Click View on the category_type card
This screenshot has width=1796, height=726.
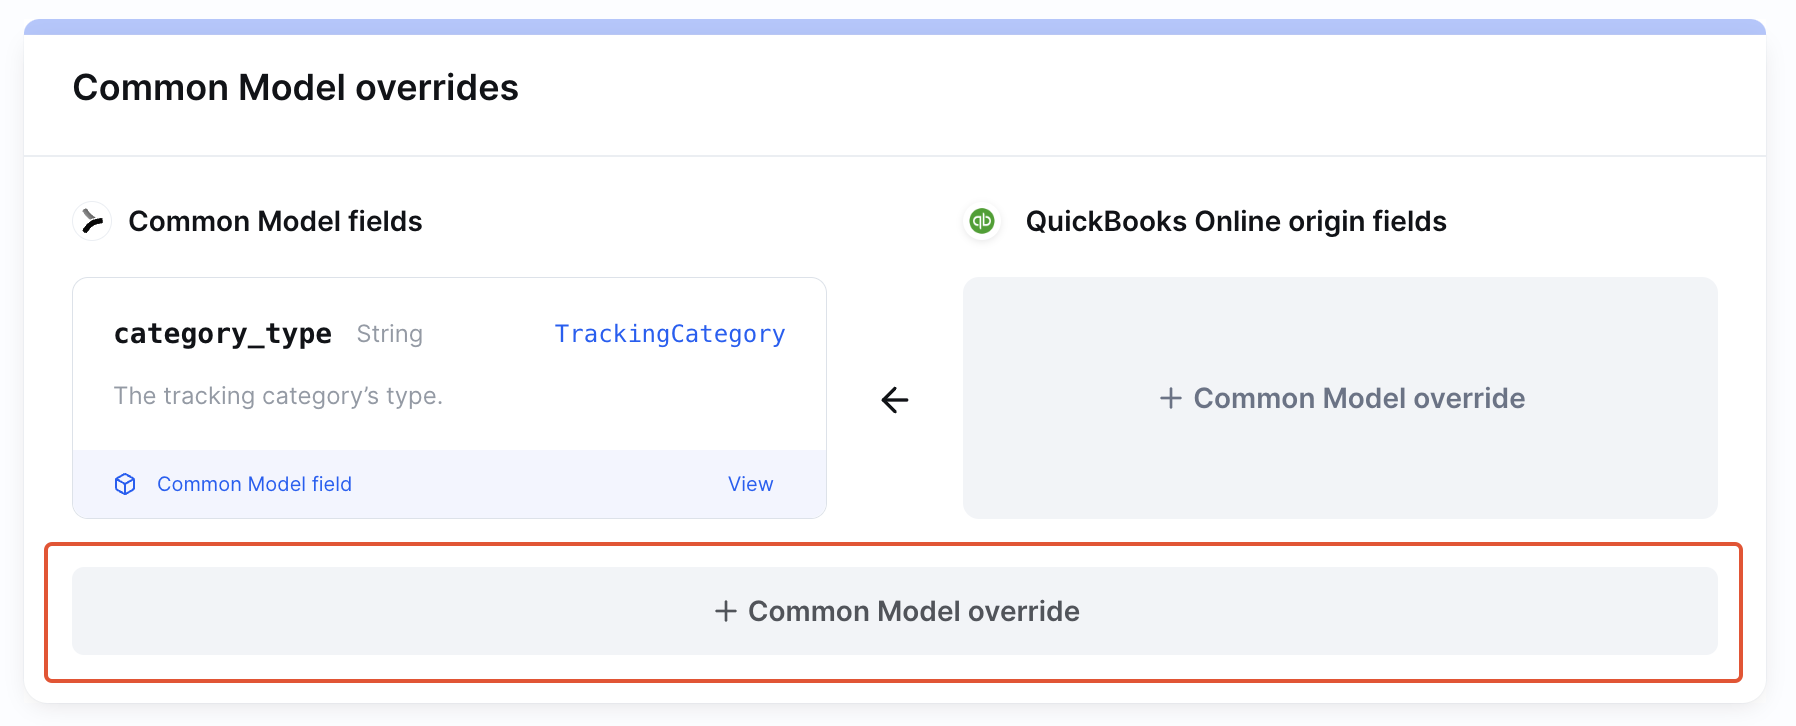pyautogui.click(x=750, y=484)
